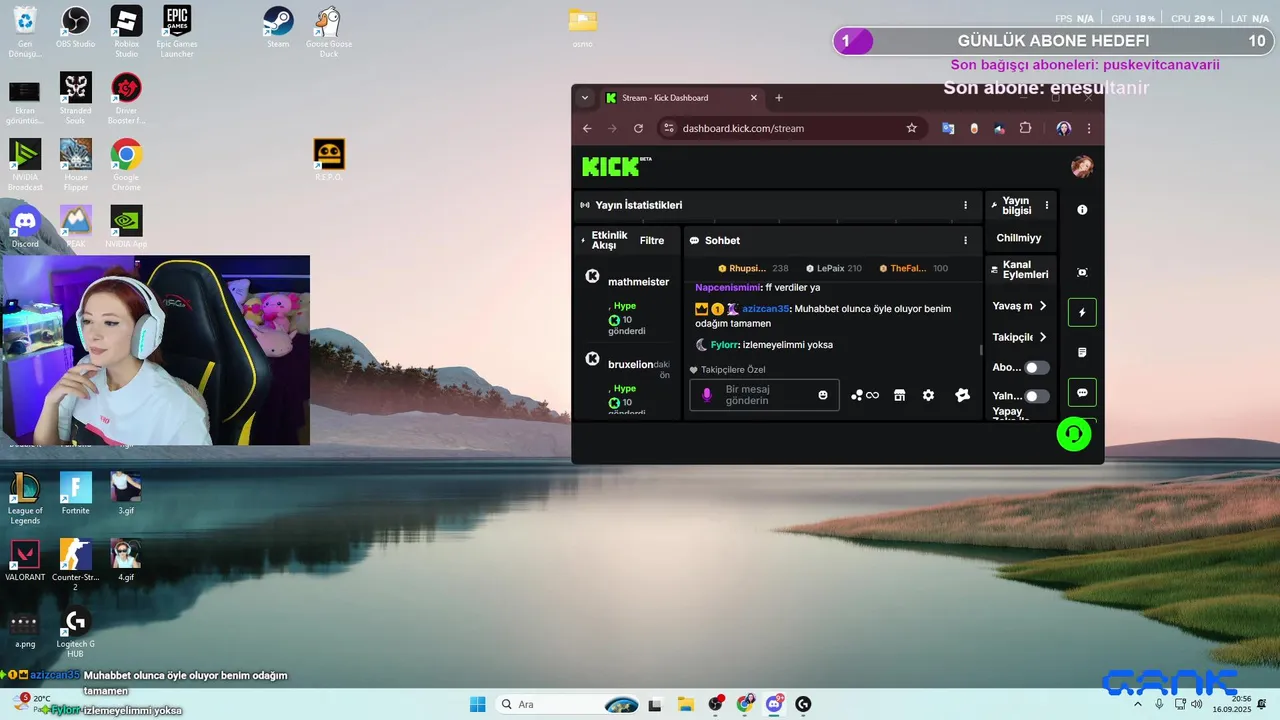Close the Stream - Kick Dashboard tab
This screenshot has height=720, width=1280.
point(754,98)
